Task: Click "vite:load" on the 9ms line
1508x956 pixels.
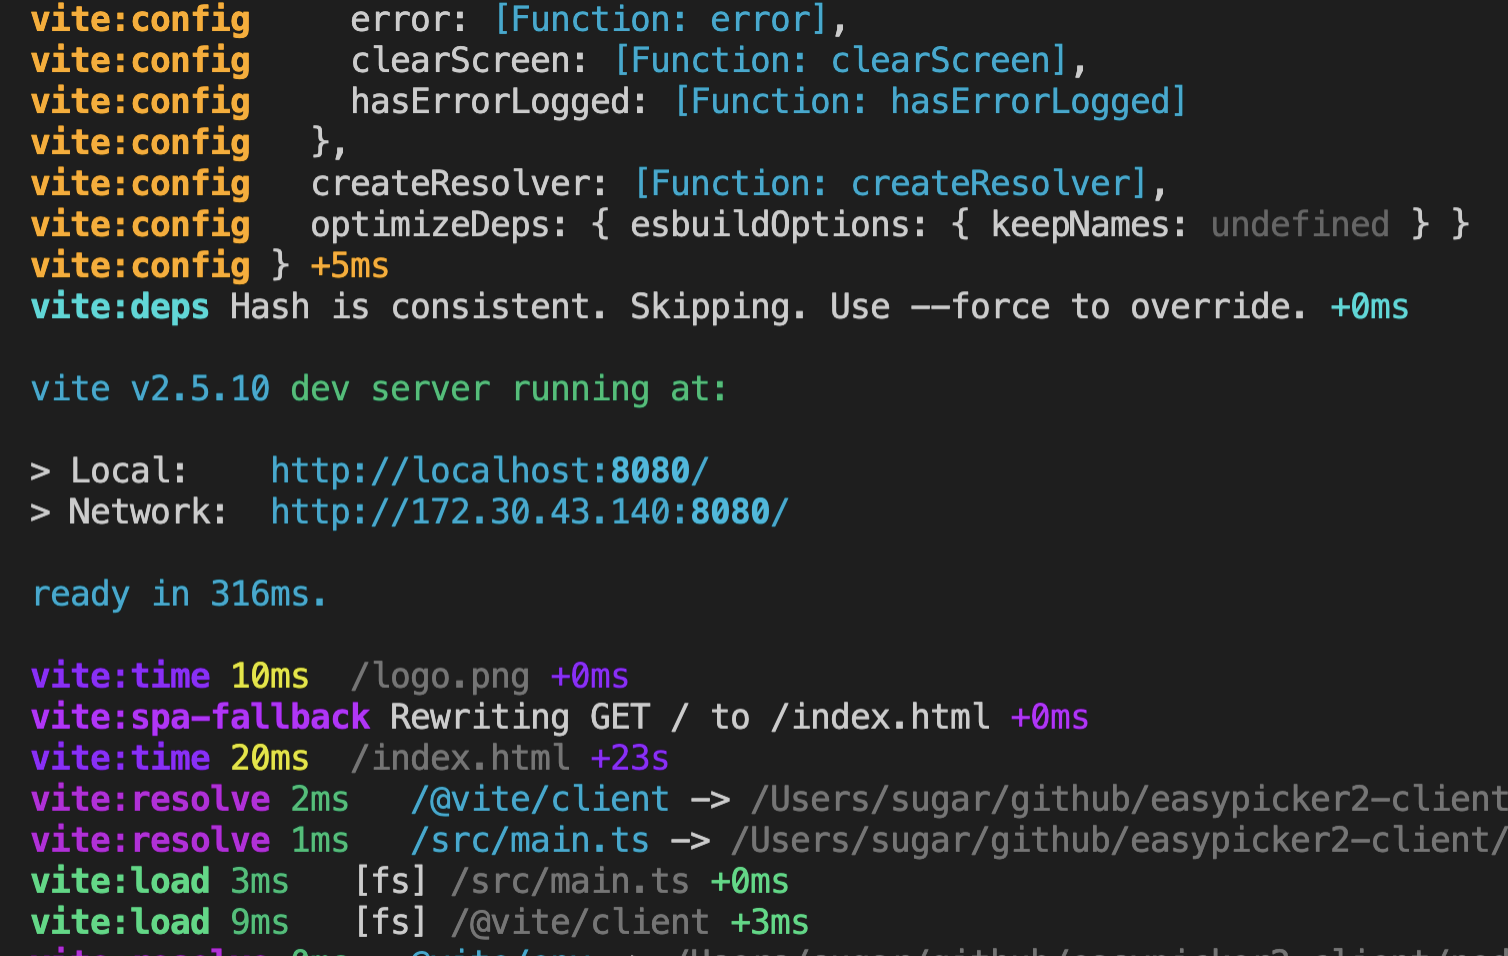Action: click(x=120, y=922)
